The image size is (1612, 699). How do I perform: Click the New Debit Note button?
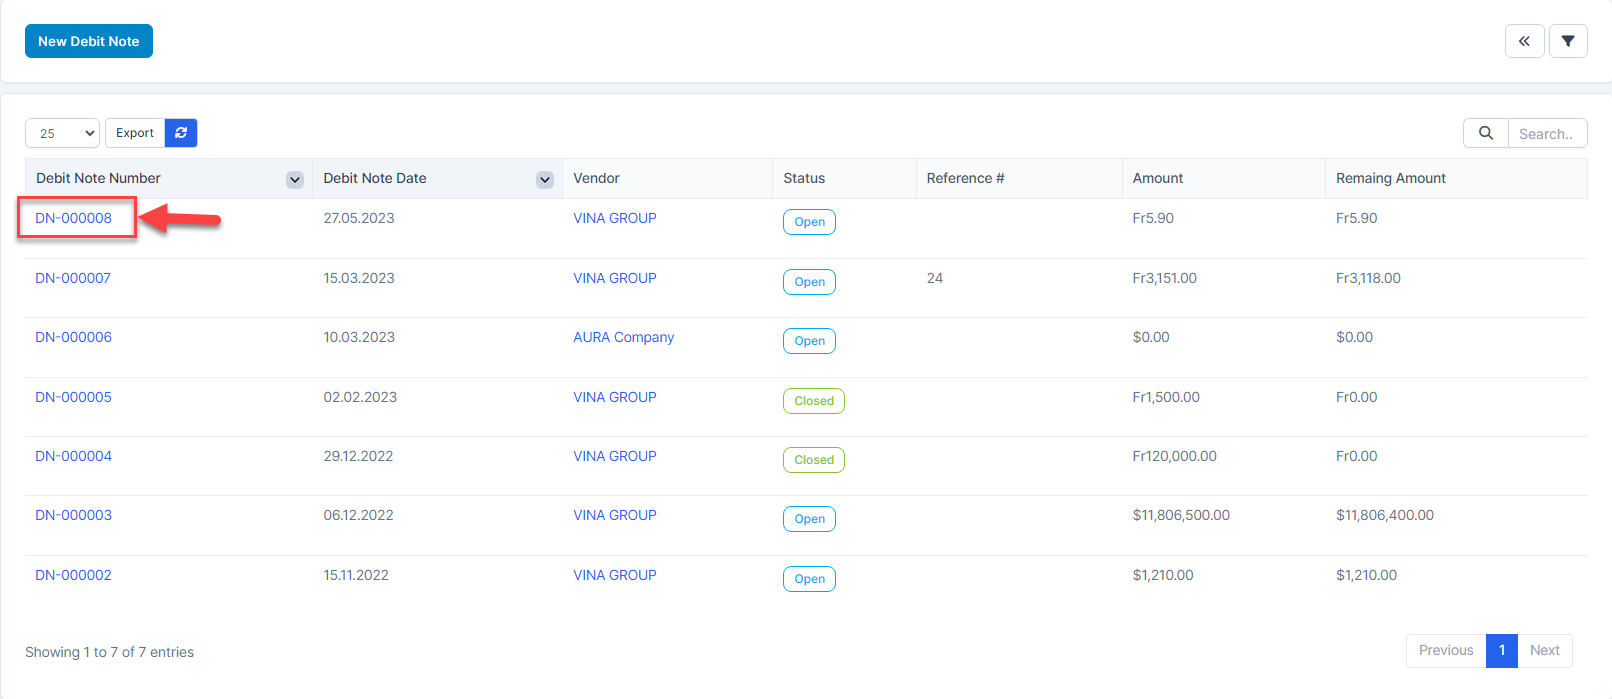point(89,41)
